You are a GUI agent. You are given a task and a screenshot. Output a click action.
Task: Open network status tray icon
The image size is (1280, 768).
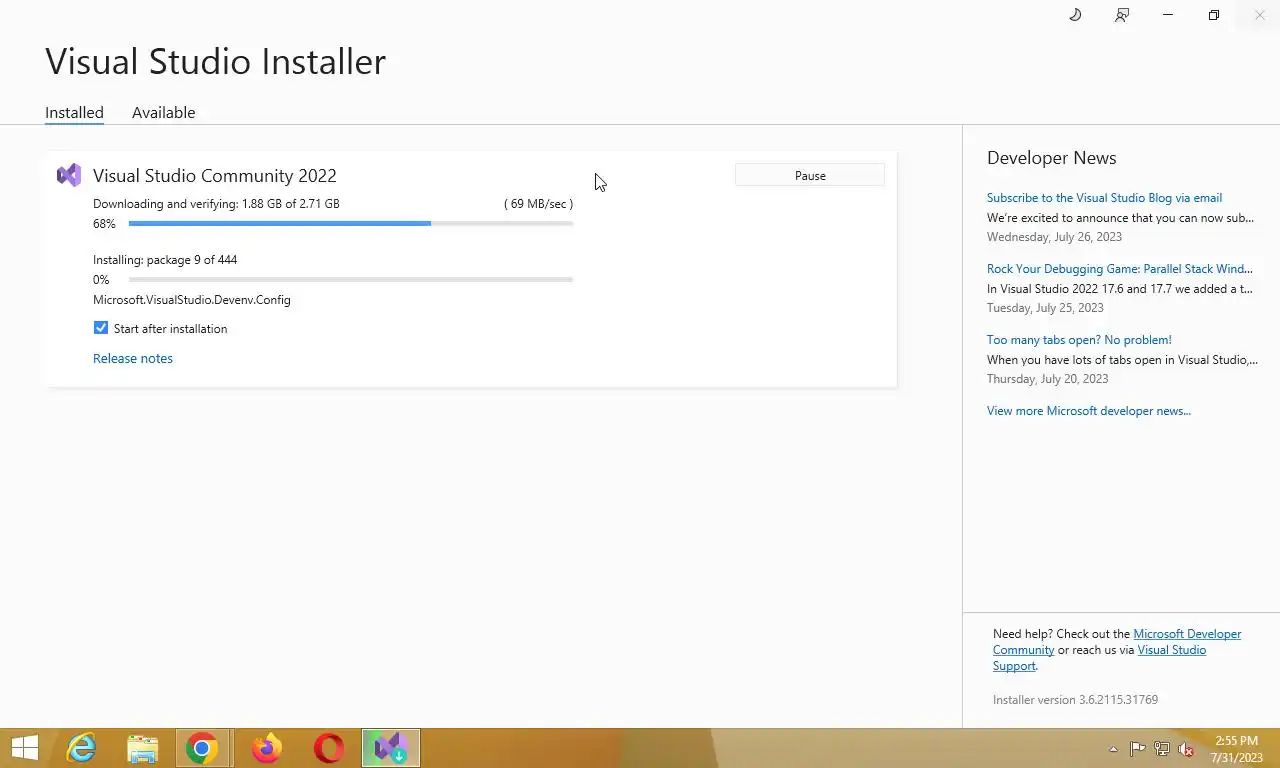click(1162, 749)
